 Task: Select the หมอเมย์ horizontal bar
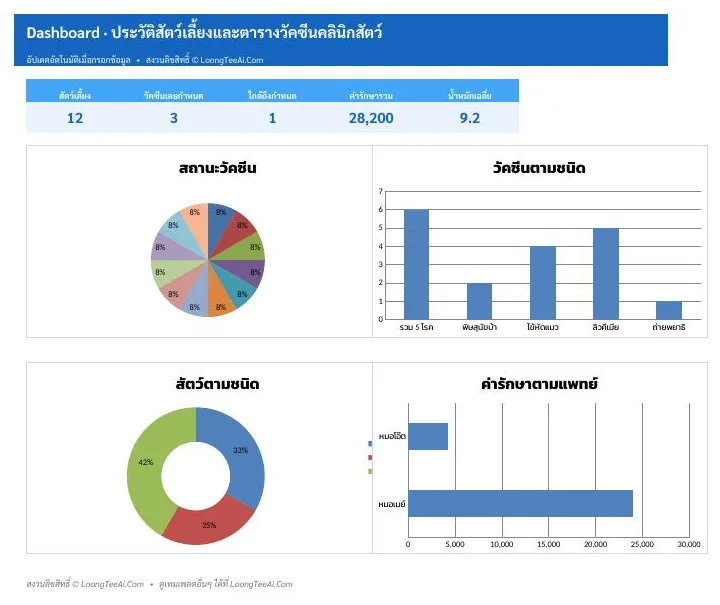click(520, 503)
